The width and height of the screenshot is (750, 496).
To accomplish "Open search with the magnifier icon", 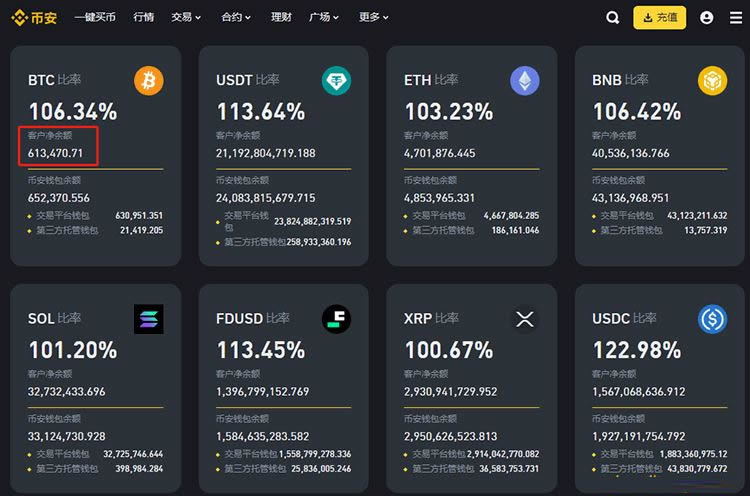I will 613,17.
